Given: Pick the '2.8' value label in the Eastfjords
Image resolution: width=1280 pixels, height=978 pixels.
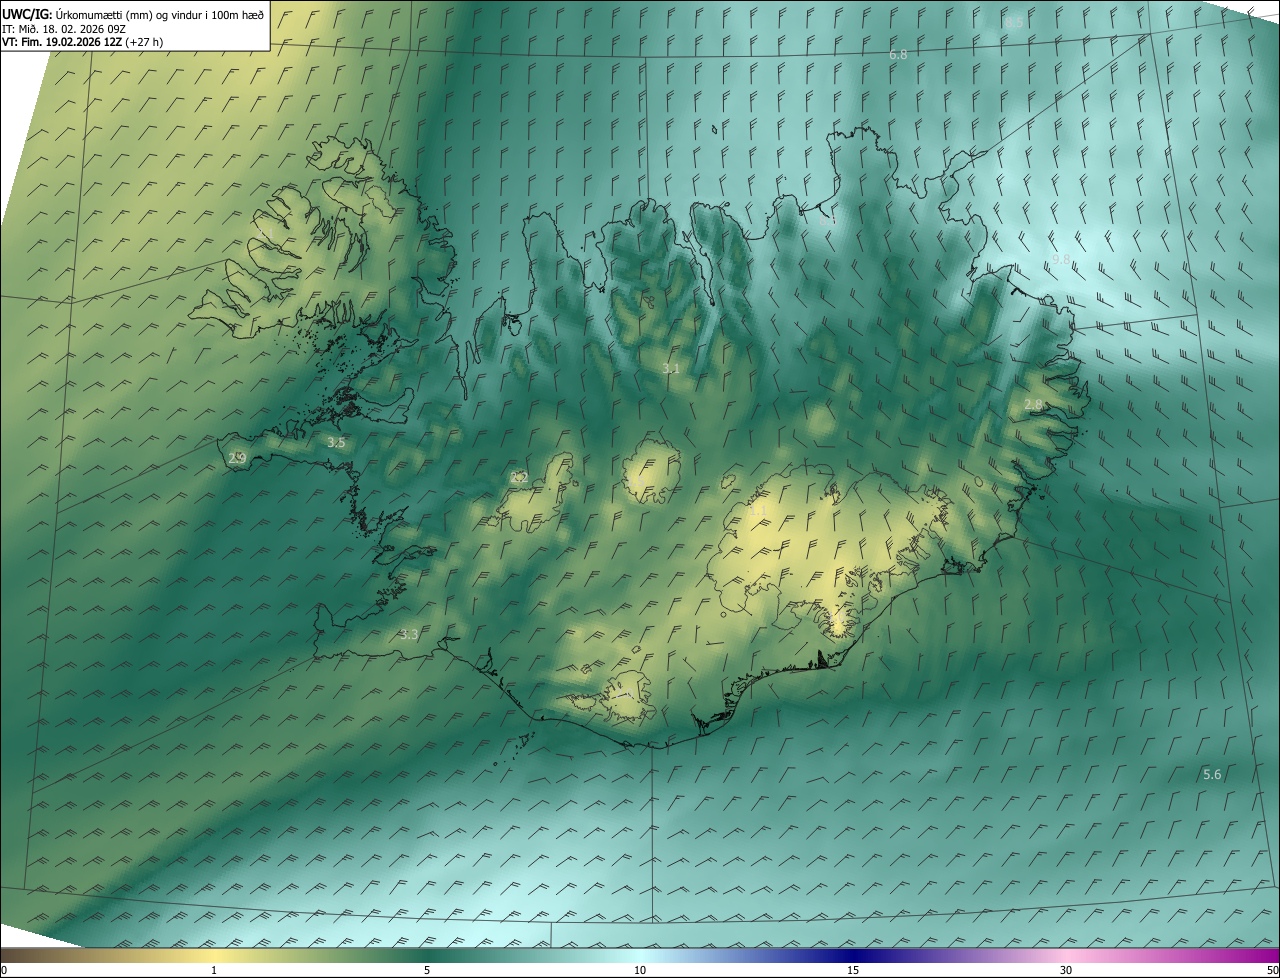Looking at the screenshot, I should click(x=1033, y=404).
